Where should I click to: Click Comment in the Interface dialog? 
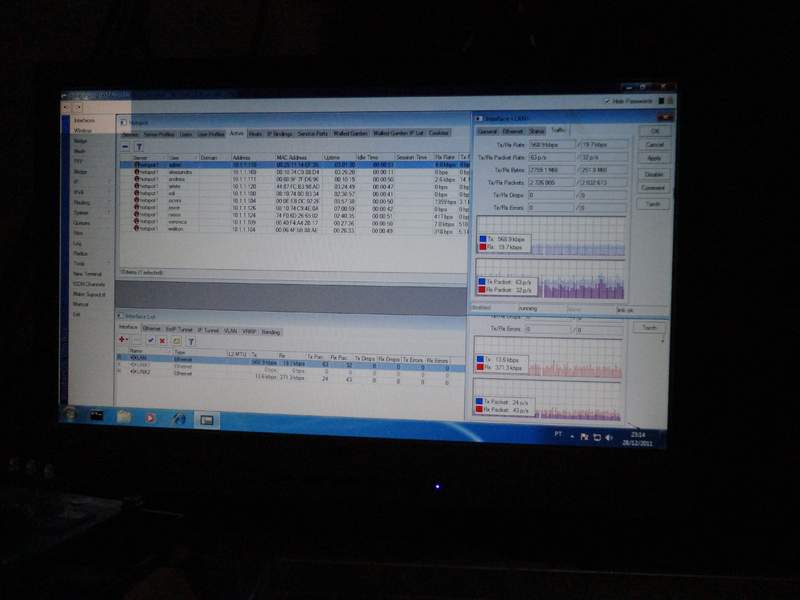[654, 188]
